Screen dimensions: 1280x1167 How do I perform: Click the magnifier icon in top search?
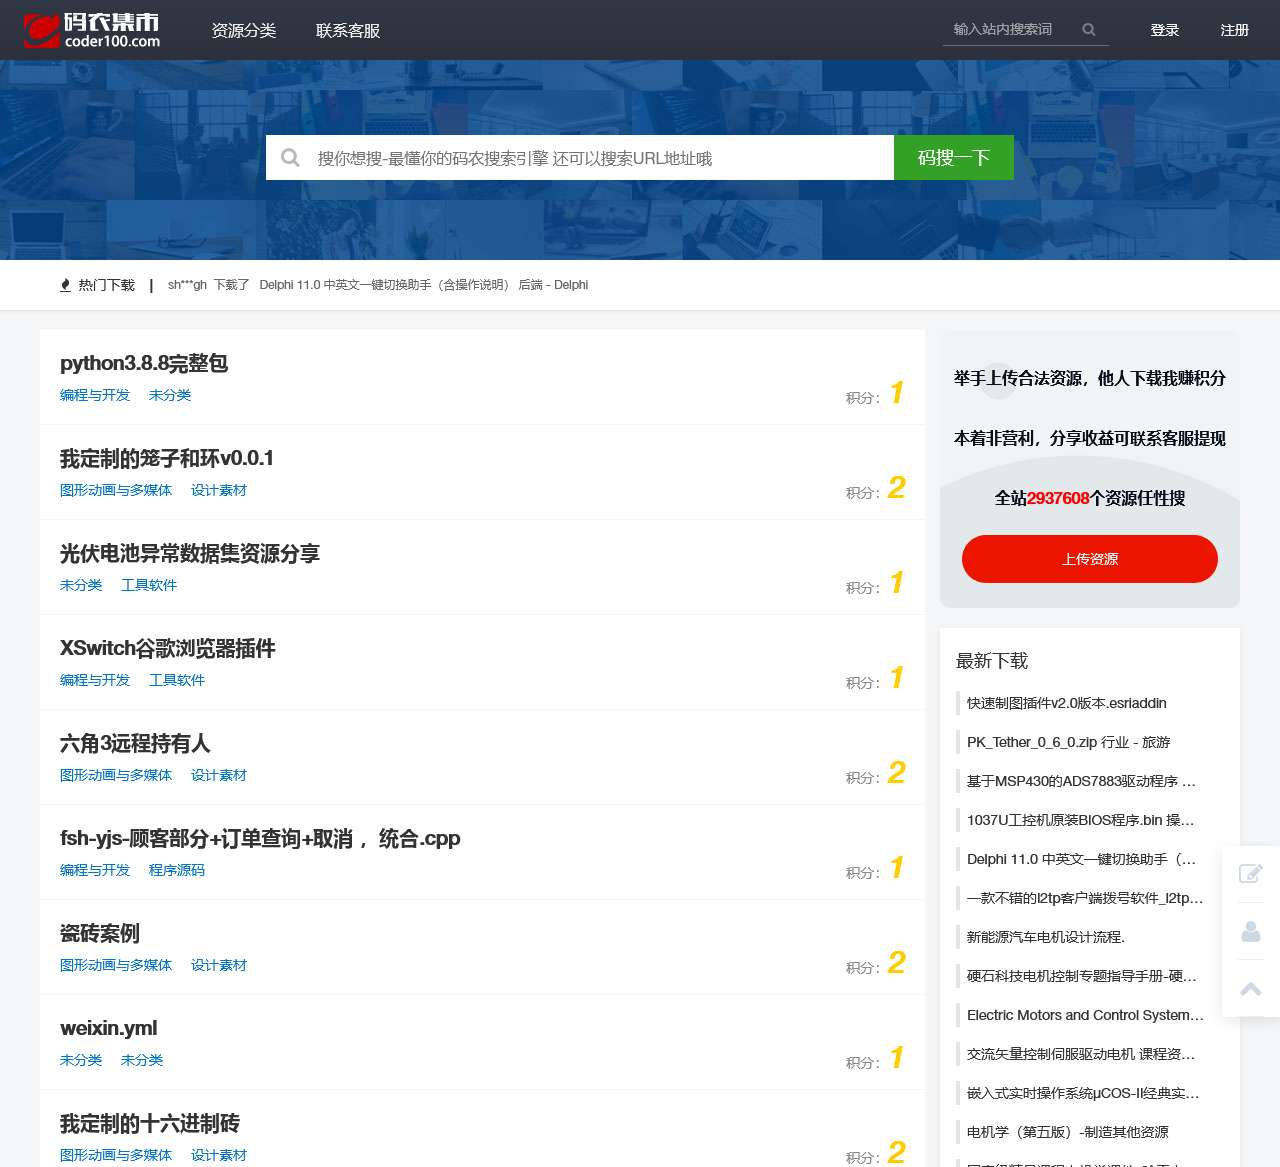coord(1089,30)
